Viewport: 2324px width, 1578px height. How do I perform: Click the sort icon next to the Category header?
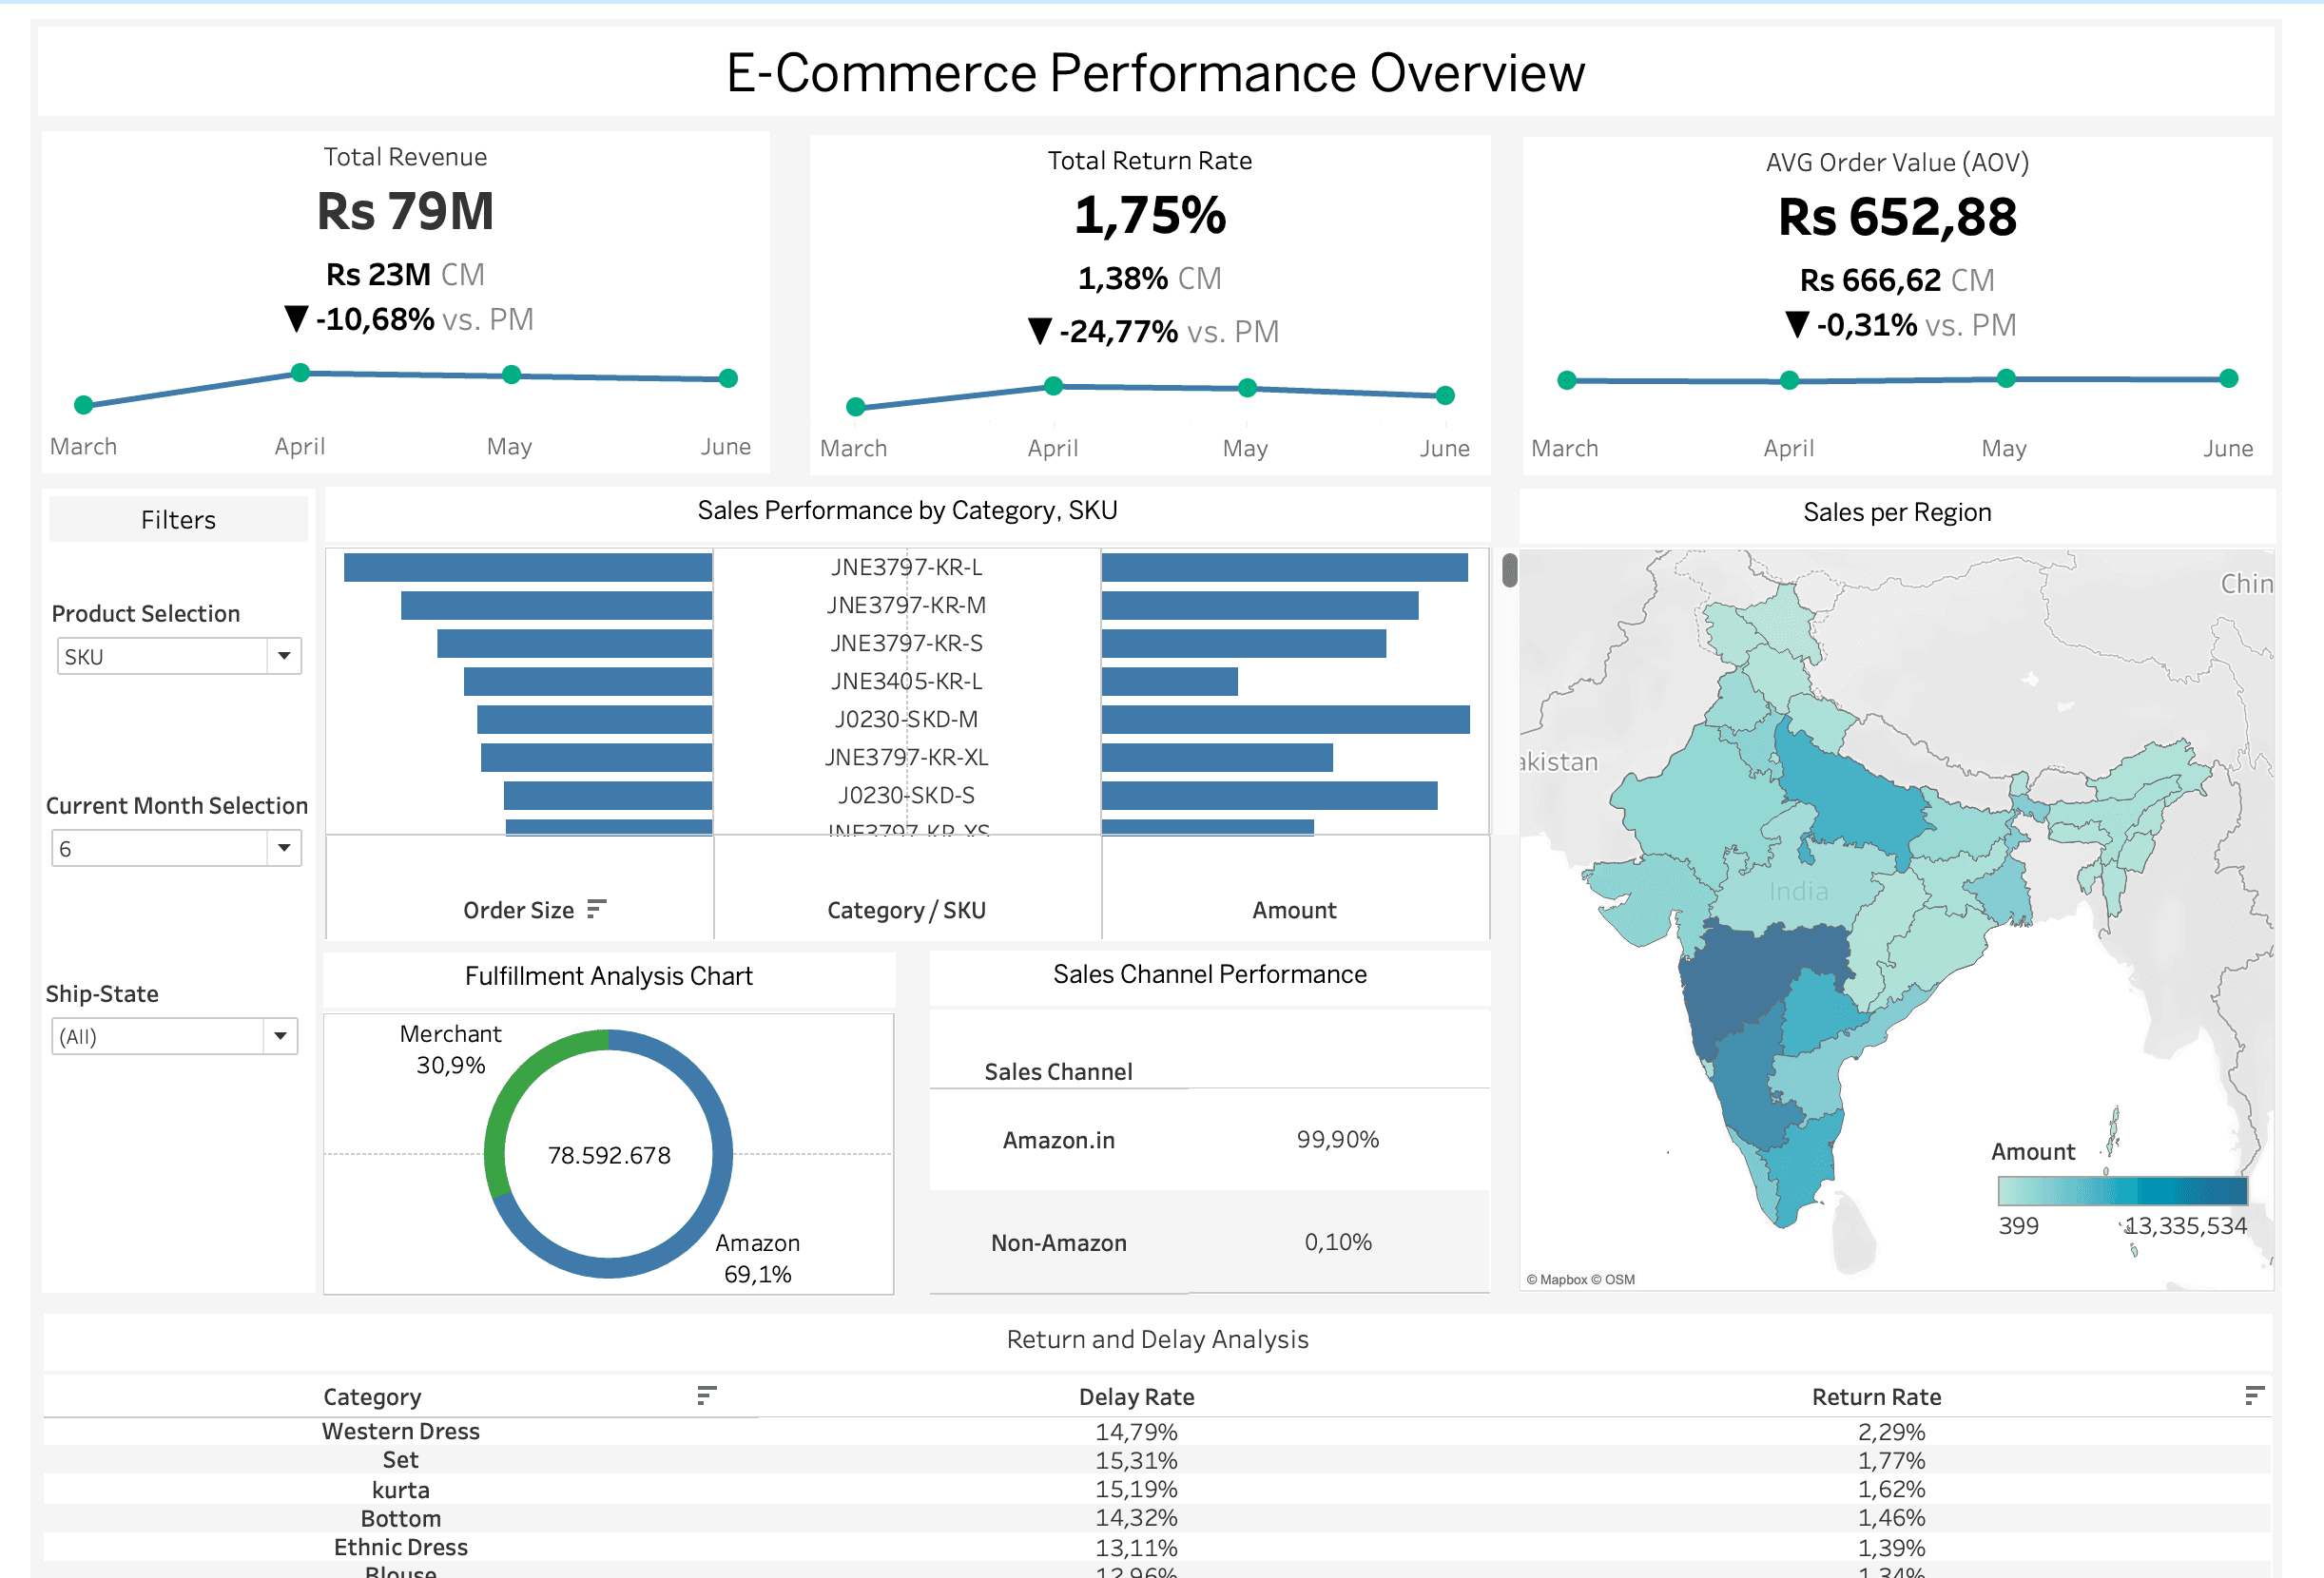coord(706,1395)
